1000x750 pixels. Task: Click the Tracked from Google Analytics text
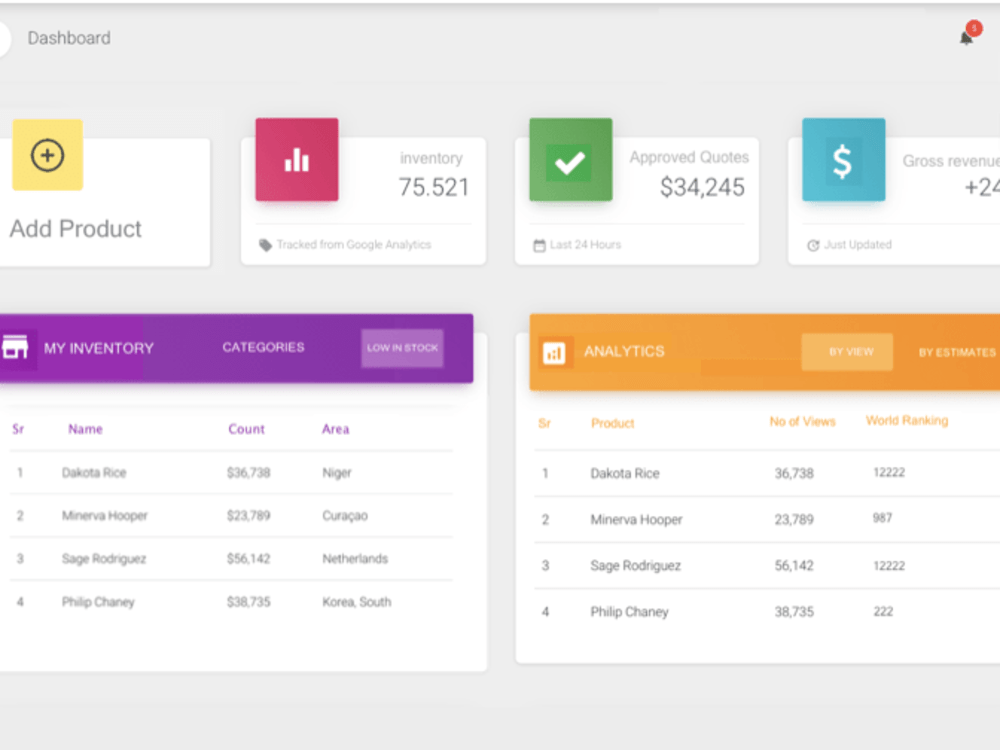(354, 245)
